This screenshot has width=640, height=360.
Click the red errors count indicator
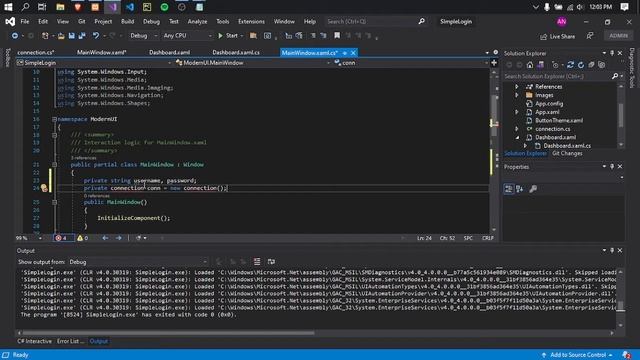click(63, 238)
